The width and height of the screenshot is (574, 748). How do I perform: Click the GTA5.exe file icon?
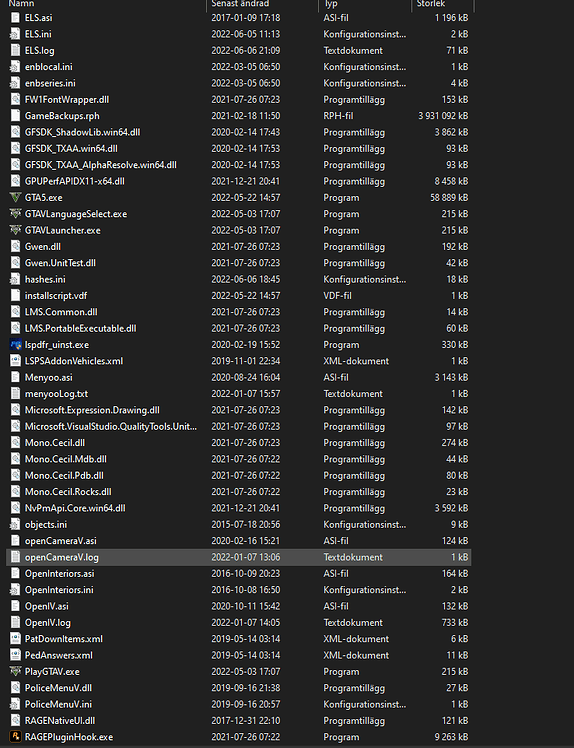pyautogui.click(x=16, y=197)
